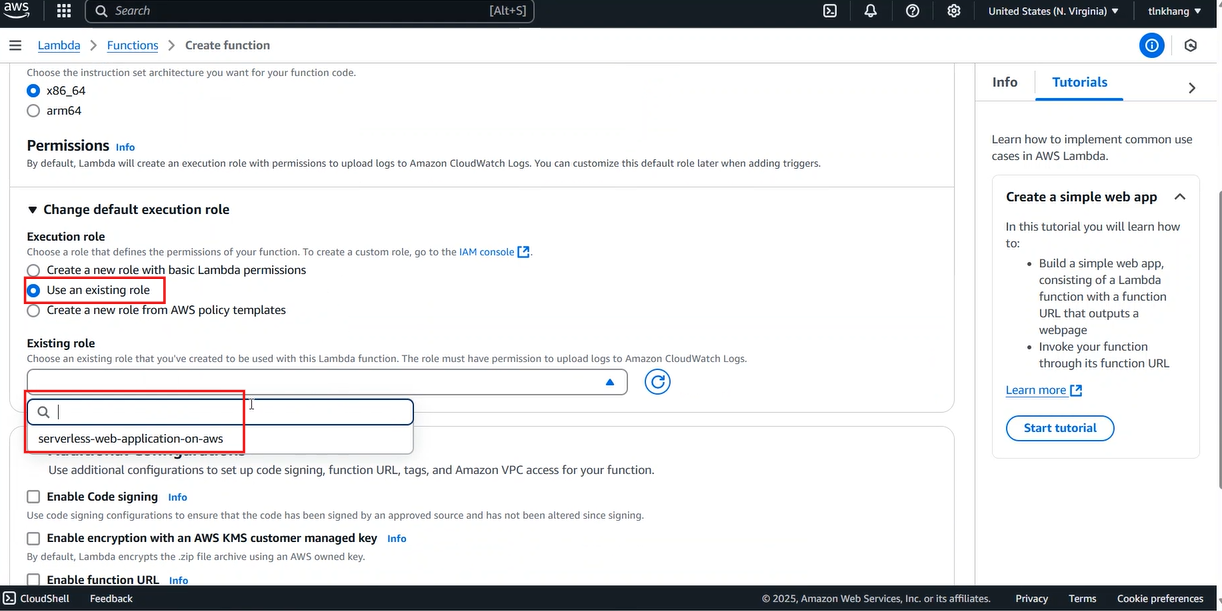Screen dimensions: 1222x611
Task: Open the settings gear in top bar
Action: 954,11
